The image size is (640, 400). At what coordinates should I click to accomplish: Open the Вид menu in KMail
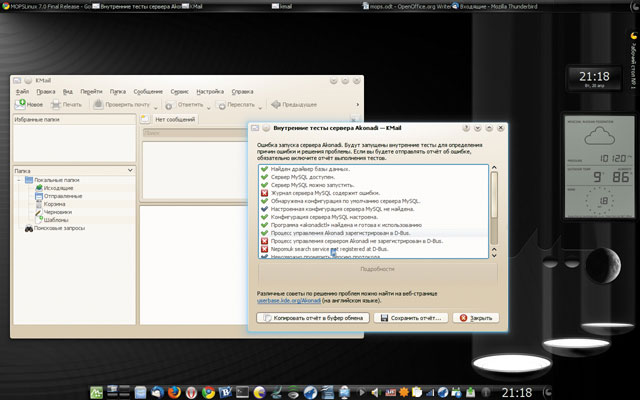(67, 91)
